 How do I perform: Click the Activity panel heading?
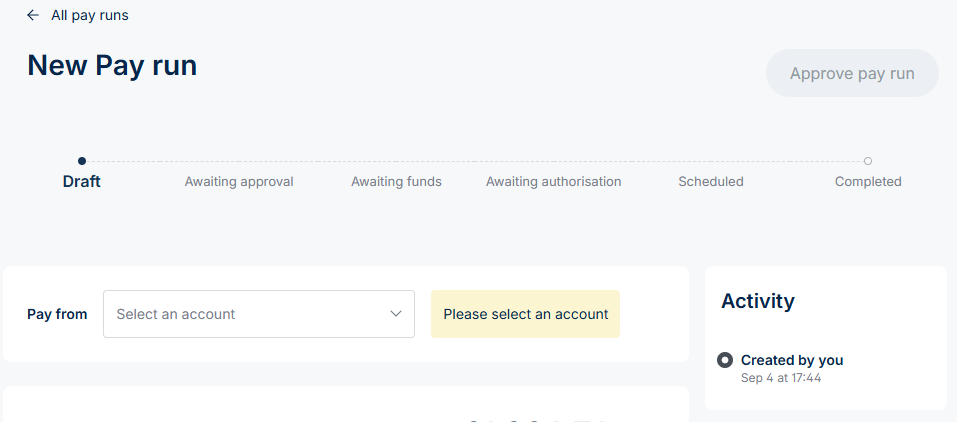click(757, 301)
